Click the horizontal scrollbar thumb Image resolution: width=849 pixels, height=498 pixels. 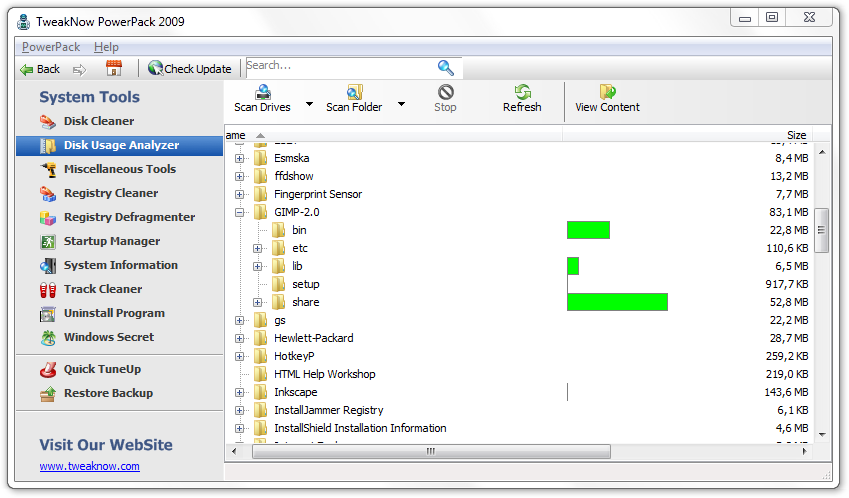[x=431, y=451]
